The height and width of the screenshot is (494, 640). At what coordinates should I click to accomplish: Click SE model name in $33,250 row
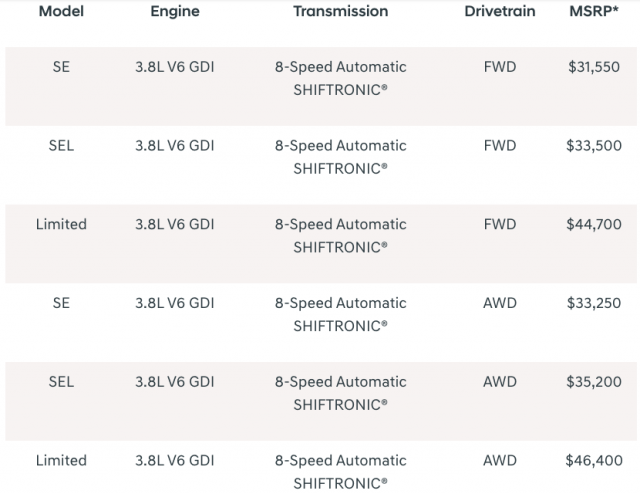pos(61,303)
